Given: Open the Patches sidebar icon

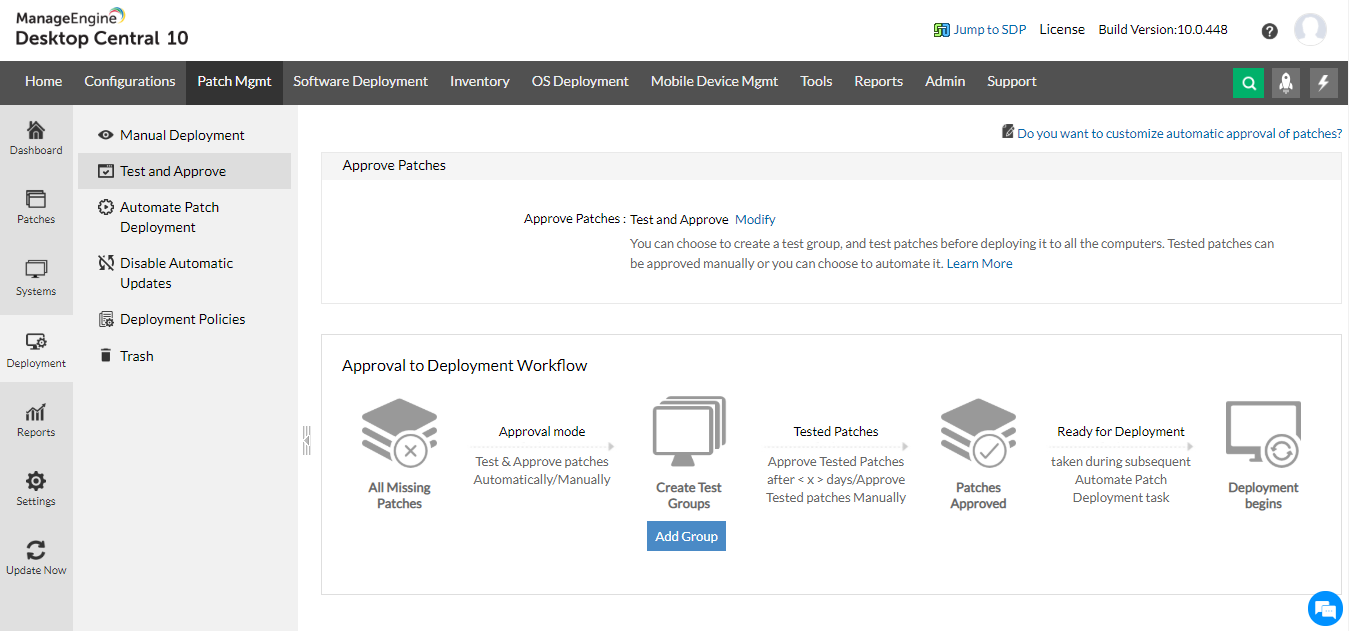Looking at the screenshot, I should [36, 207].
